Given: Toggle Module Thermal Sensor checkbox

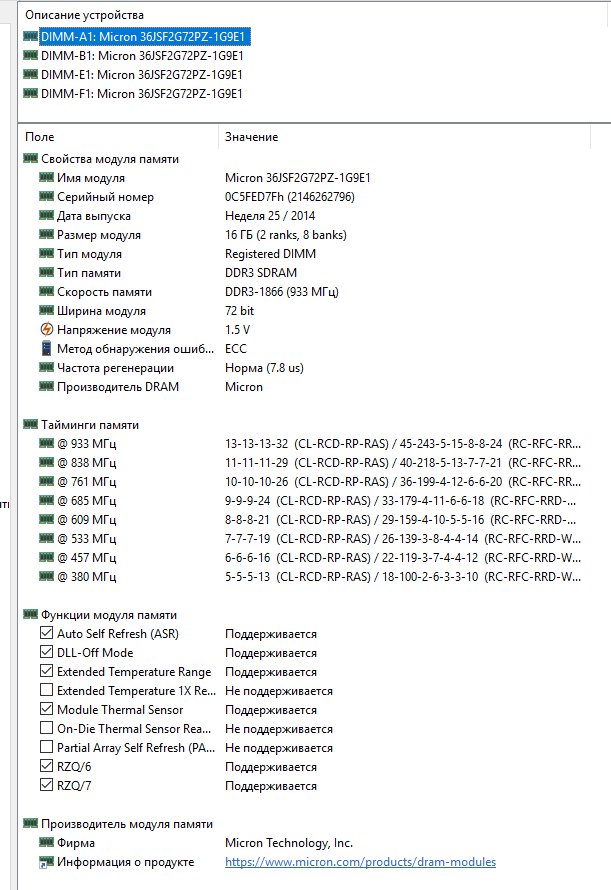Looking at the screenshot, I should click(47, 709).
